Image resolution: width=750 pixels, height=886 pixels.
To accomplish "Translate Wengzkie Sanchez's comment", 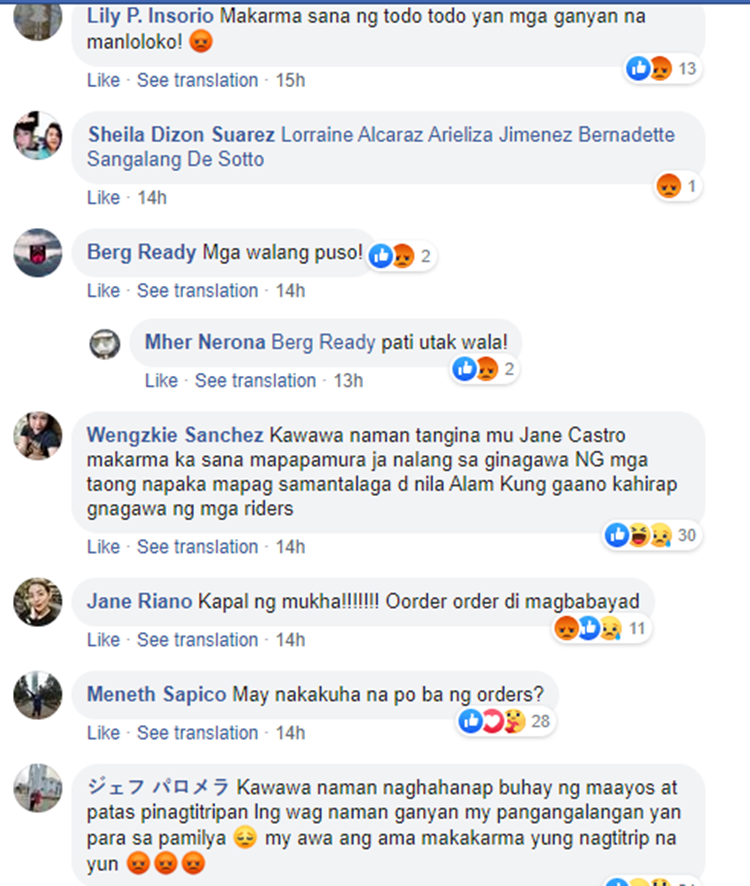I will [197, 547].
